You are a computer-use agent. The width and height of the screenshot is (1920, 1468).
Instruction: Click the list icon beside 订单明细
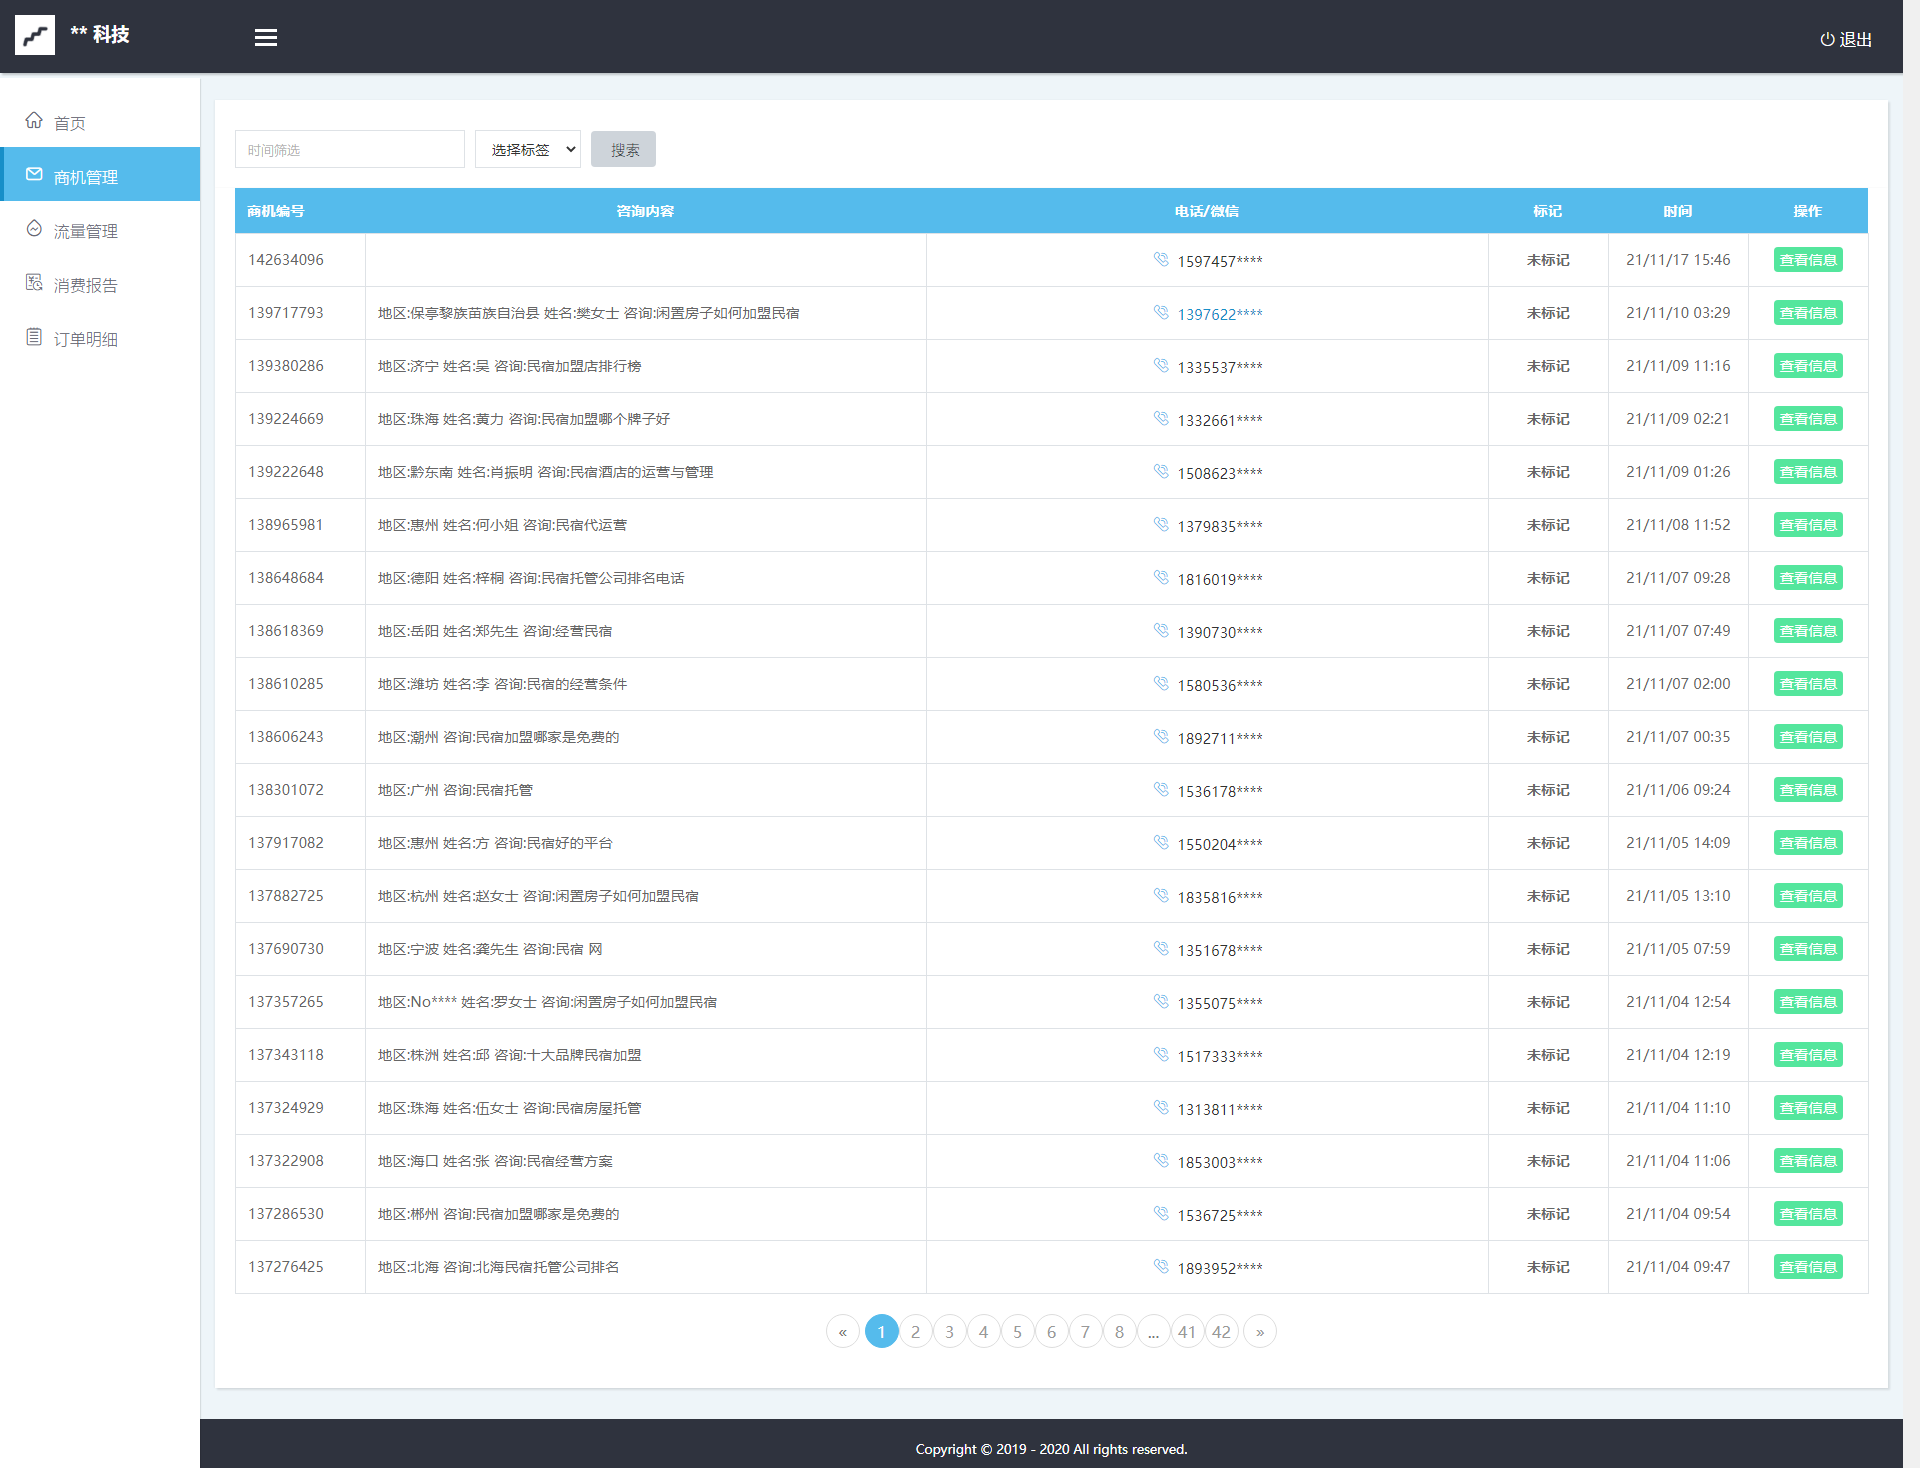point(34,336)
